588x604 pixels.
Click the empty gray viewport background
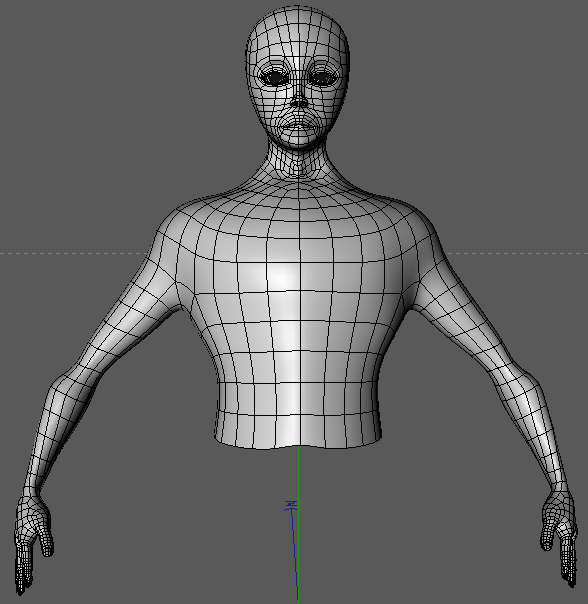tap(96, 96)
